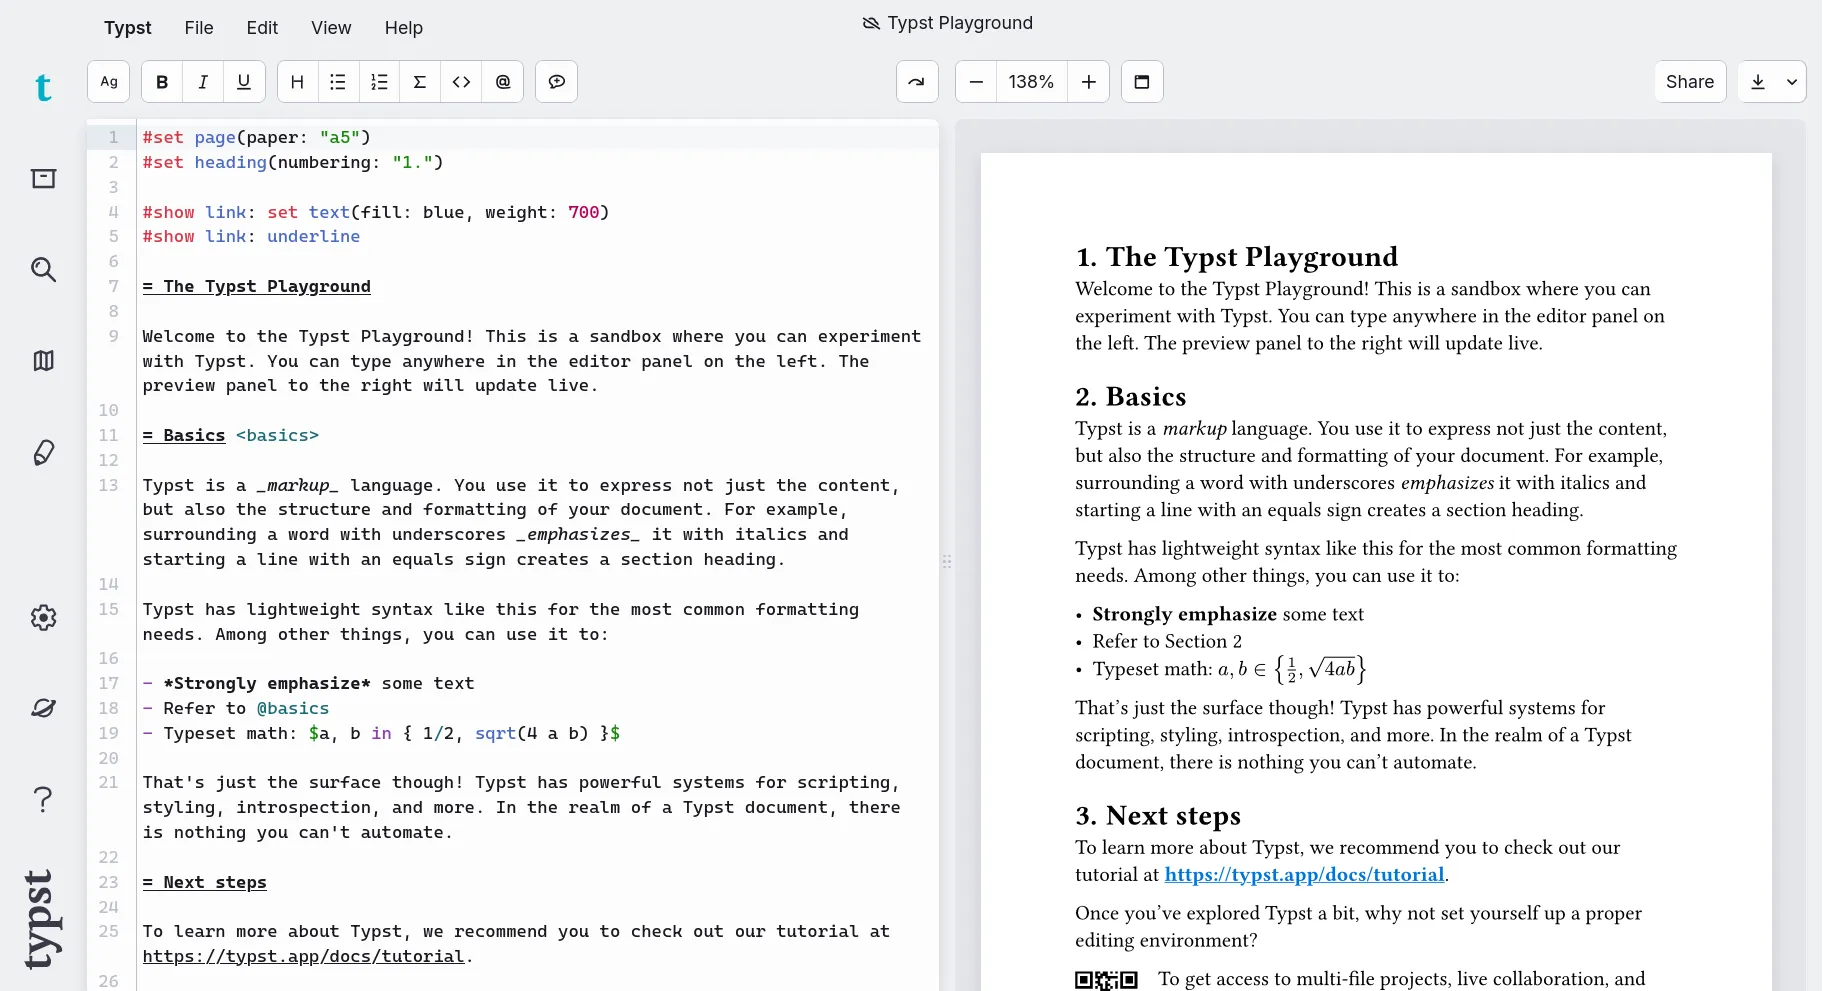The height and width of the screenshot is (991, 1823).
Task: Click the 138% zoom level field
Action: coord(1031,82)
